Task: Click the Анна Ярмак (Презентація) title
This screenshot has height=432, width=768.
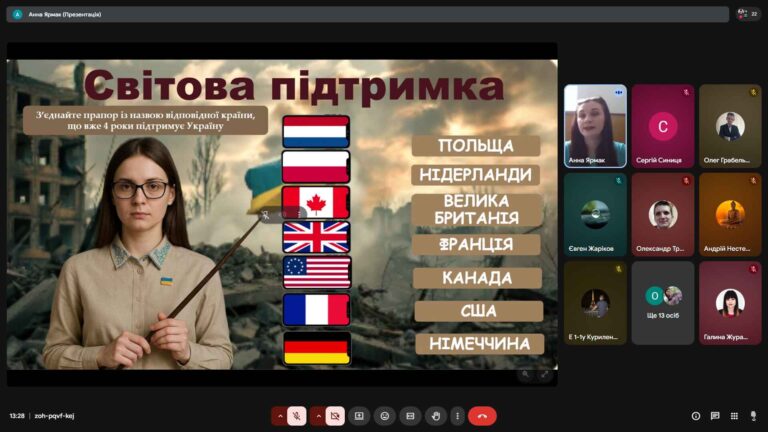Action: click(65, 14)
